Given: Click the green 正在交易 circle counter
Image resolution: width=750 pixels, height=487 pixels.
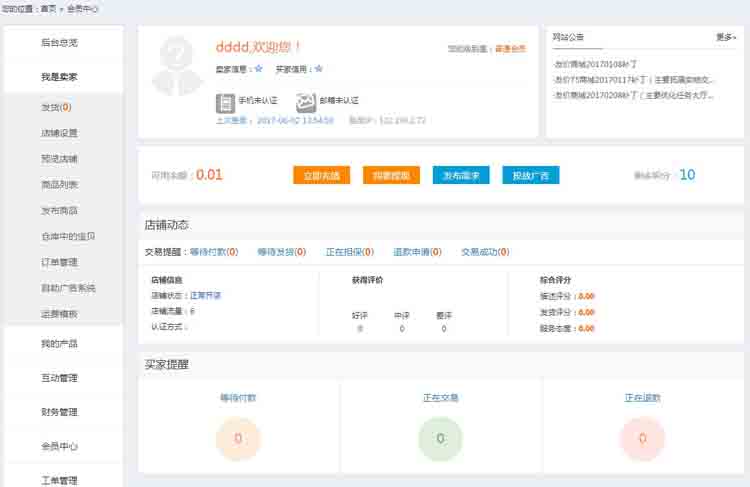Looking at the screenshot, I should 440,438.
